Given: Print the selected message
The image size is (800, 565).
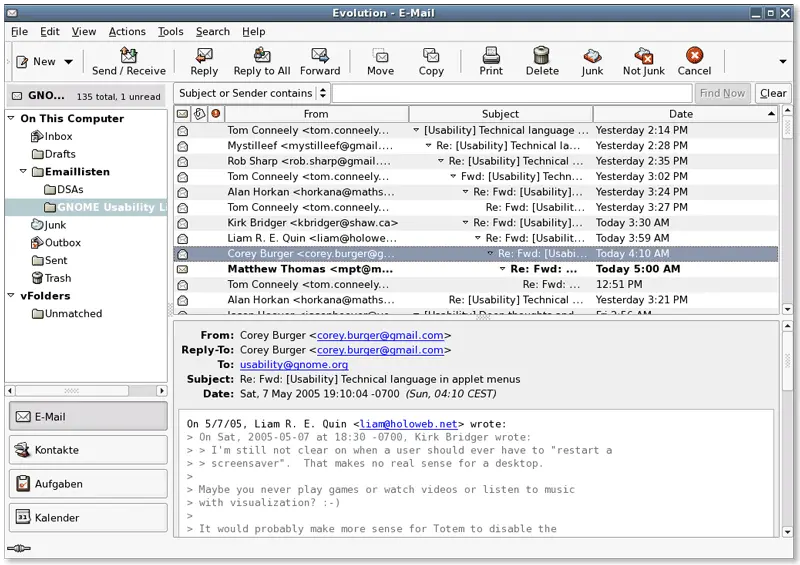Looking at the screenshot, I should tap(491, 61).
